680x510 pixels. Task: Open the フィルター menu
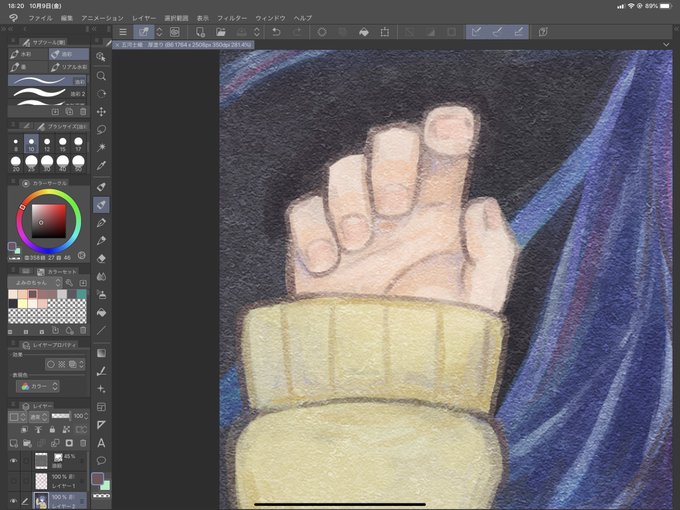(x=232, y=18)
